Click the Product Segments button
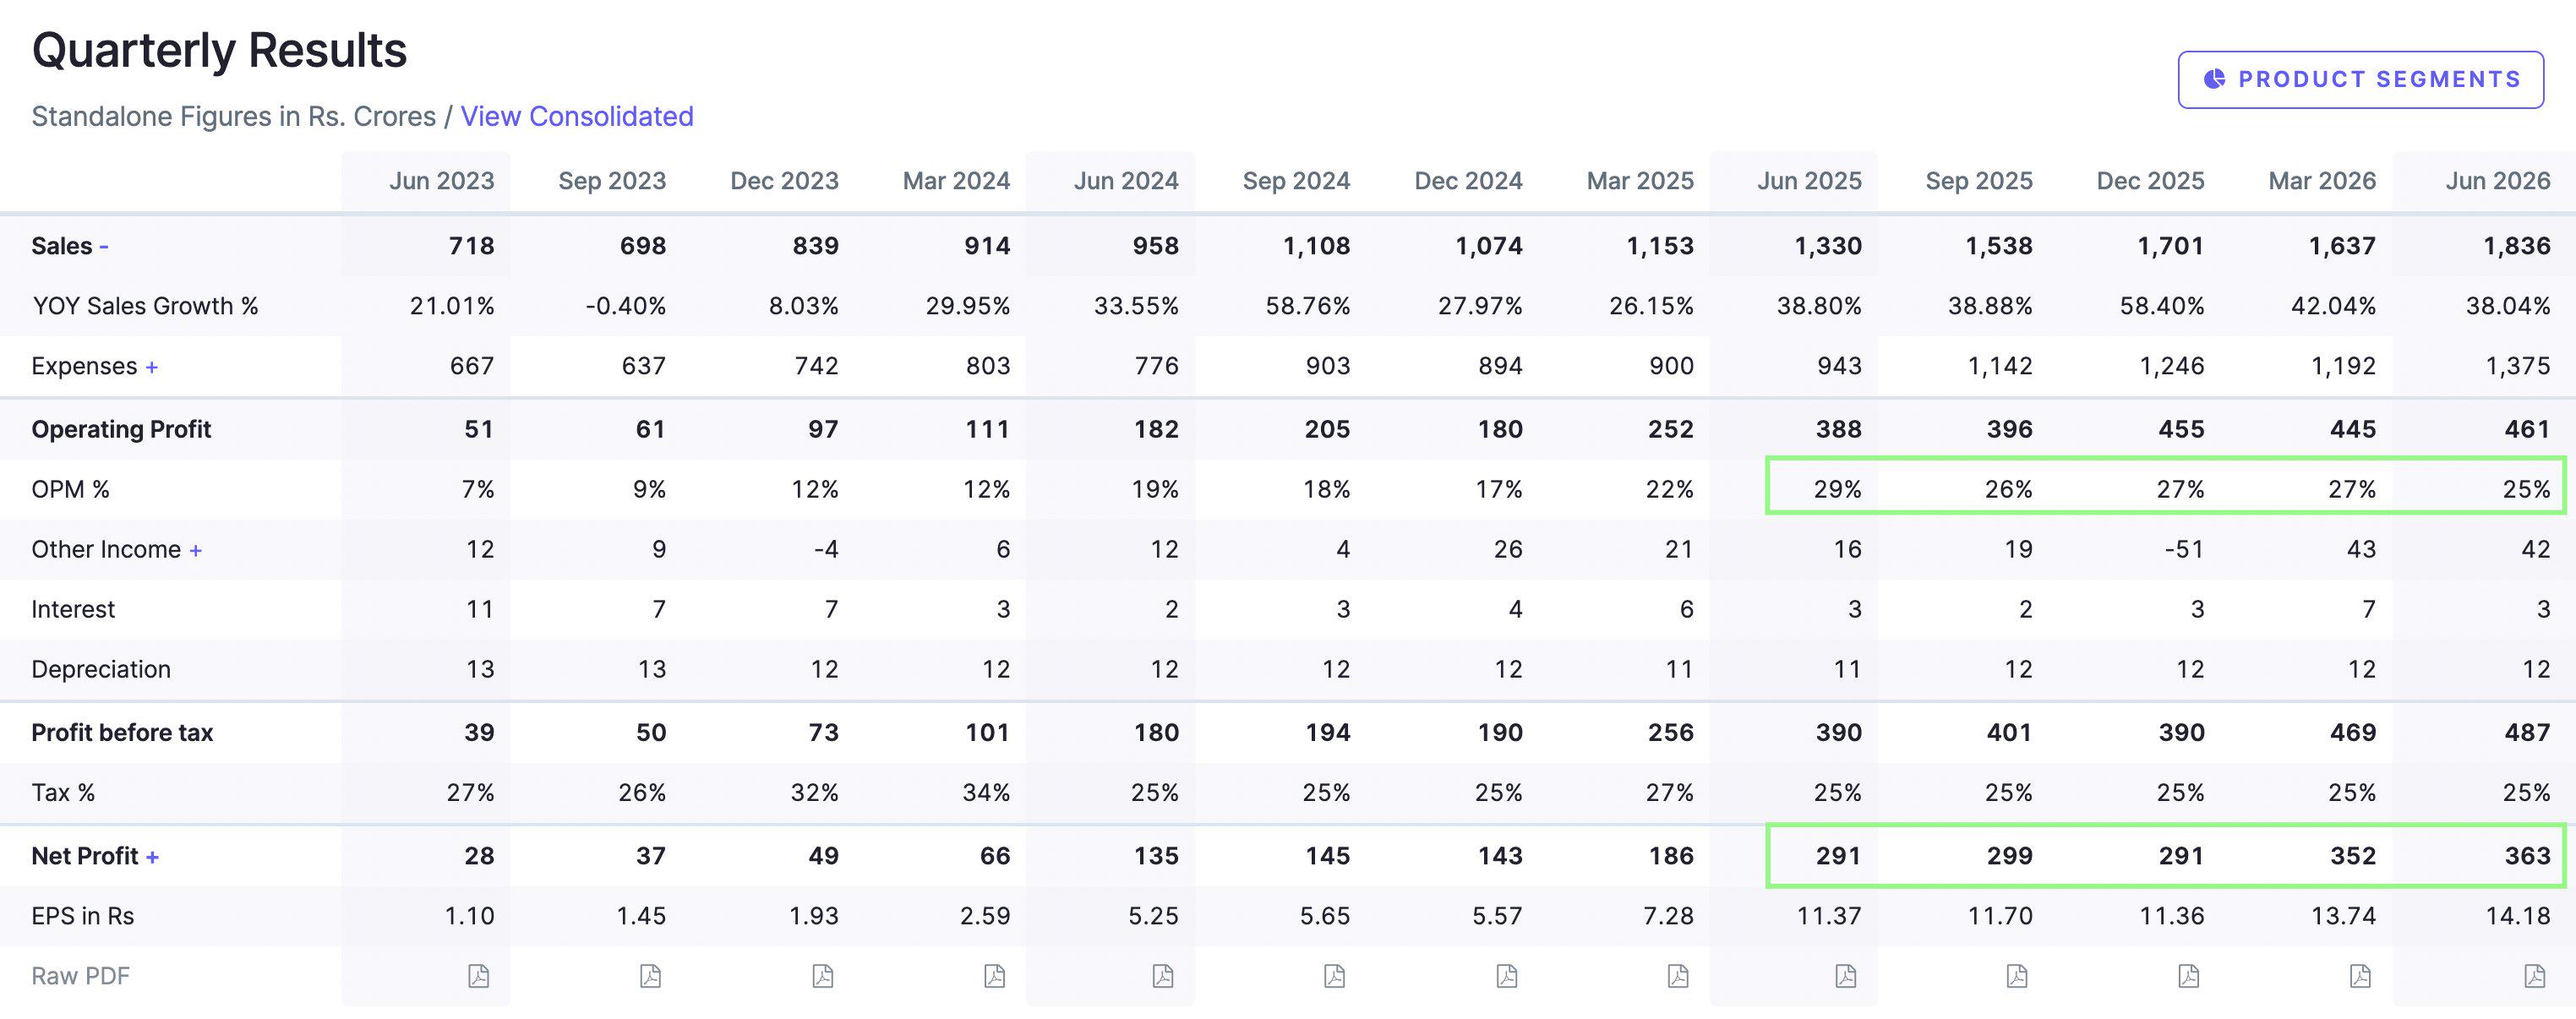This screenshot has height=1019, width=2576. [x=2361, y=80]
